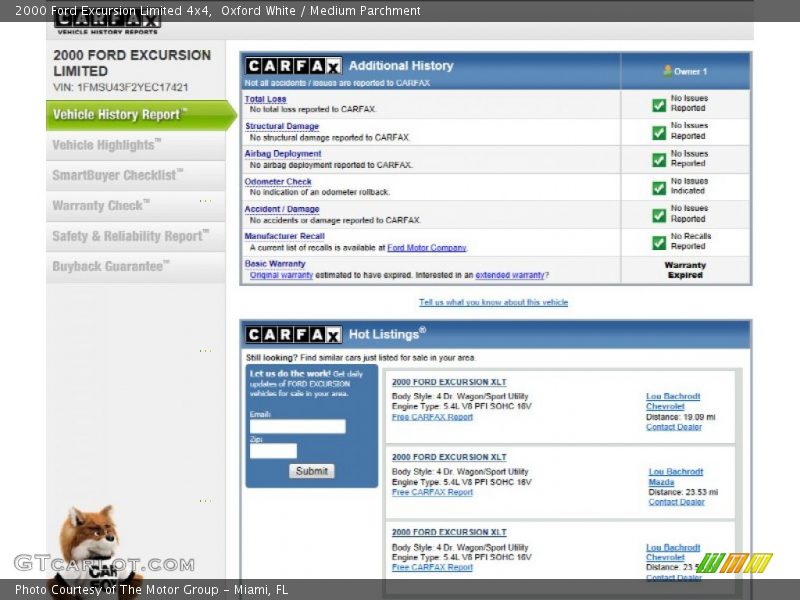Focus the Email input field

(297, 427)
